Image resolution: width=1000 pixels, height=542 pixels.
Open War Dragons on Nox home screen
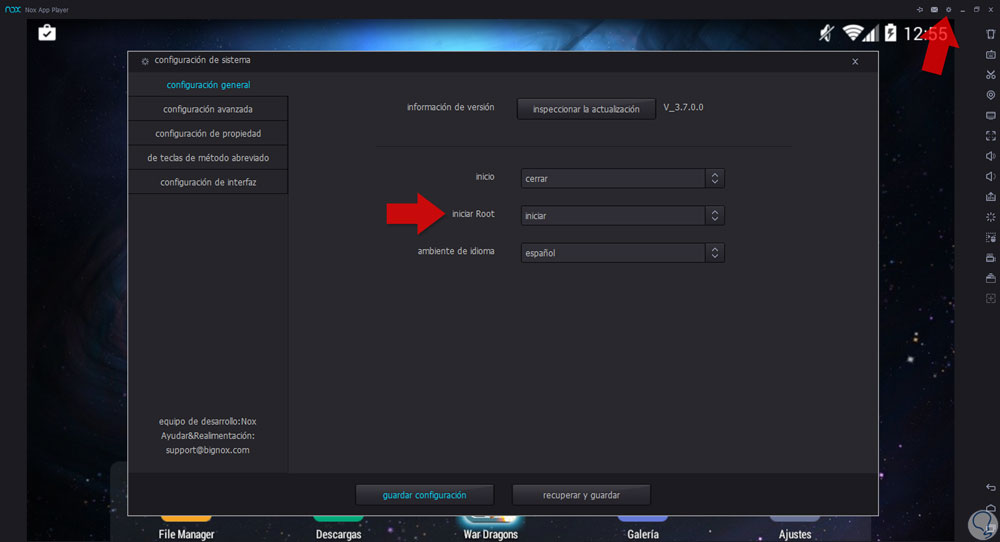[x=490, y=526]
